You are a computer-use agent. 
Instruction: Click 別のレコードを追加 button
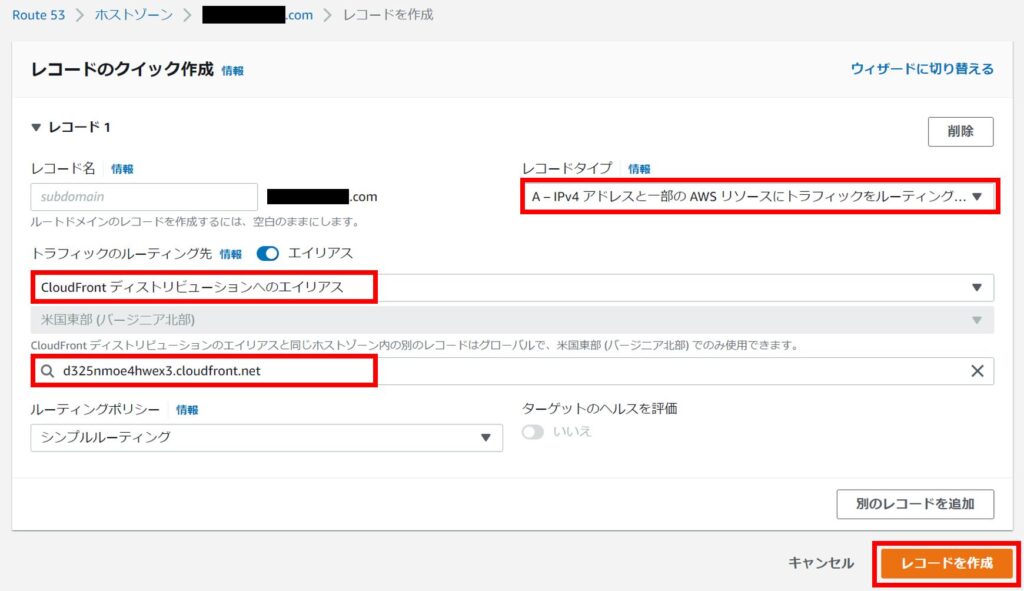[914, 504]
